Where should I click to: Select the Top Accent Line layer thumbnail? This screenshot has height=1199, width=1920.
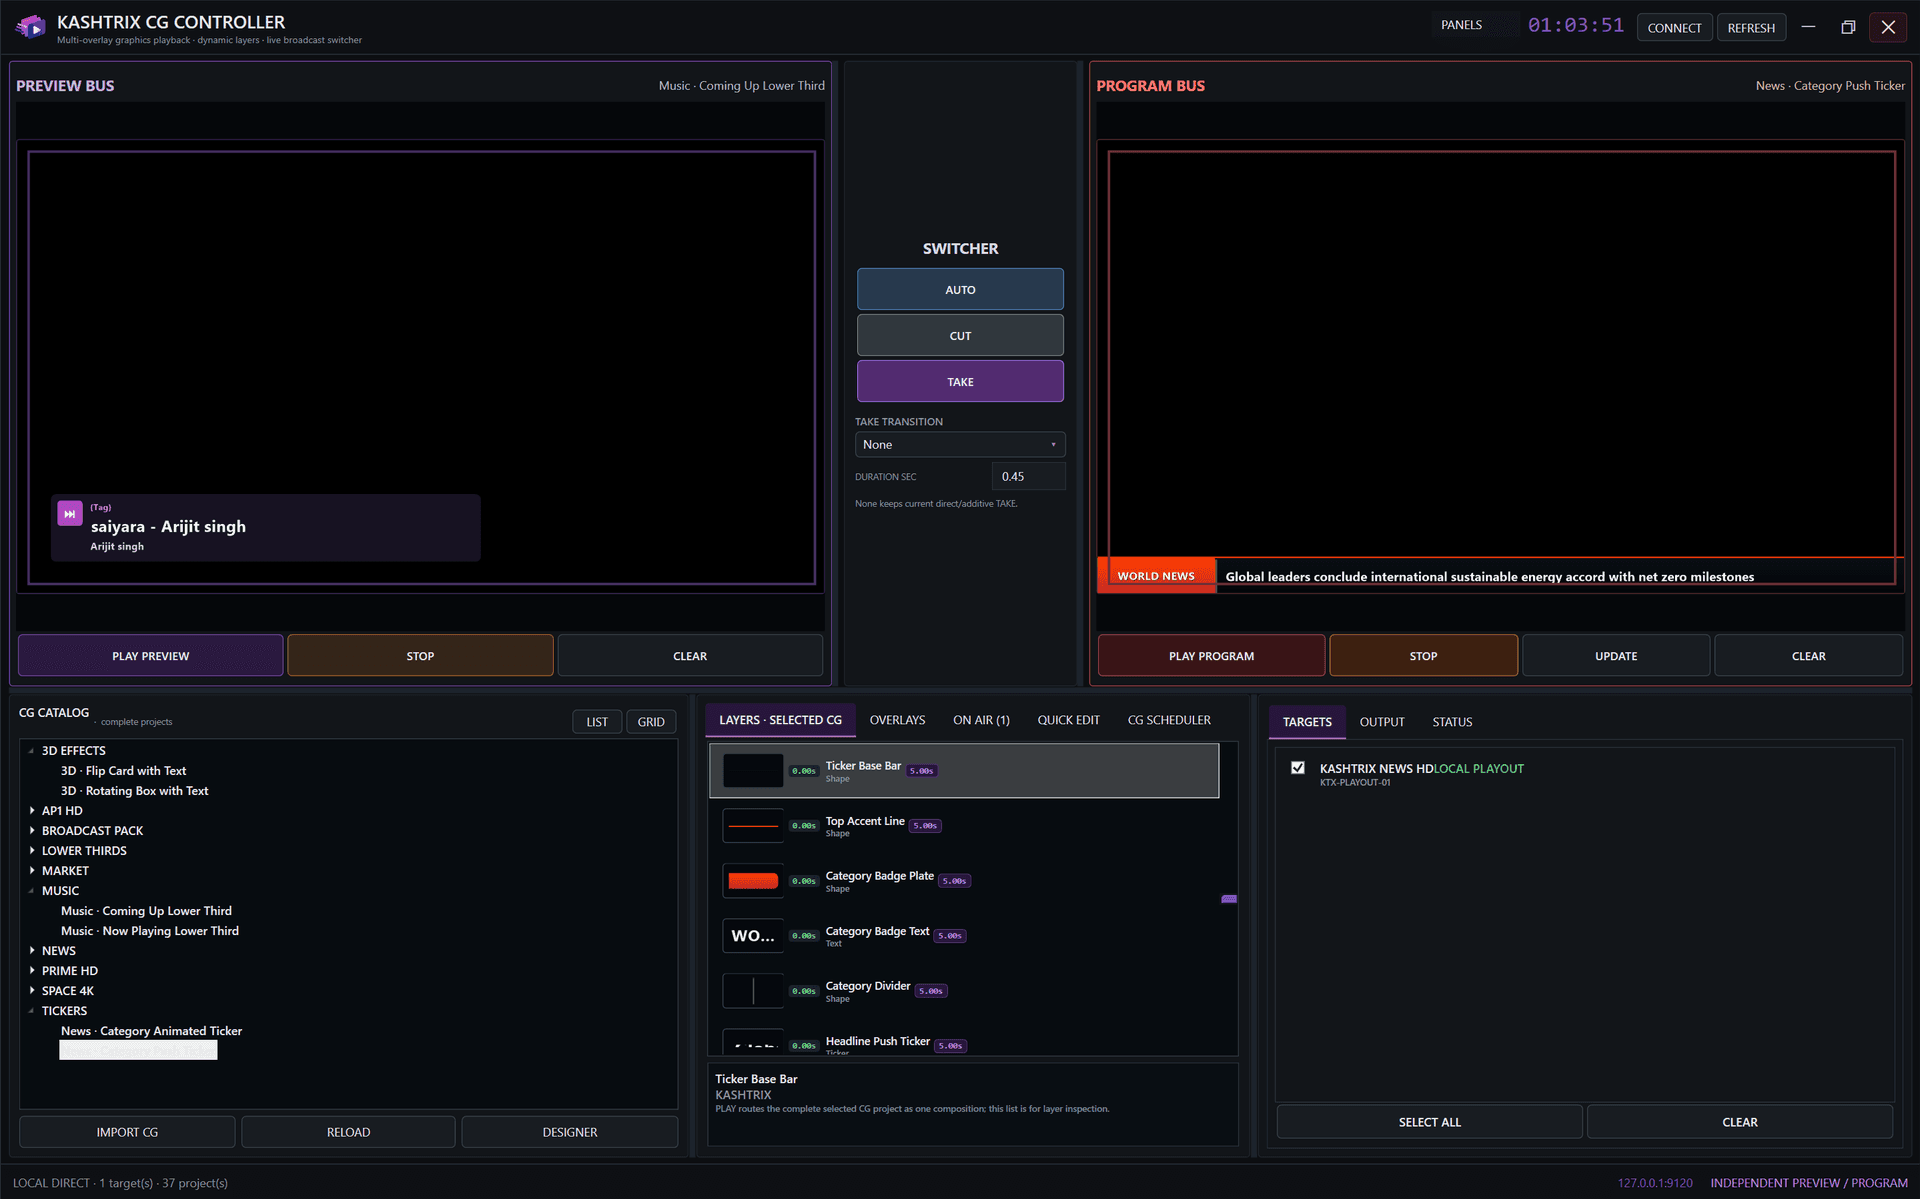point(753,826)
